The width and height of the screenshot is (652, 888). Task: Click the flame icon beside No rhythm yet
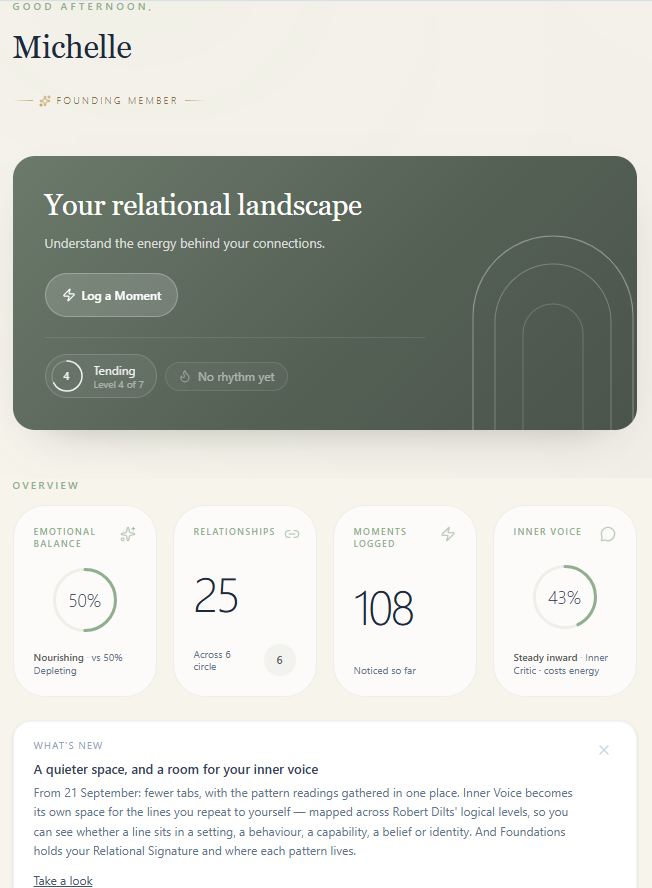[x=185, y=377]
